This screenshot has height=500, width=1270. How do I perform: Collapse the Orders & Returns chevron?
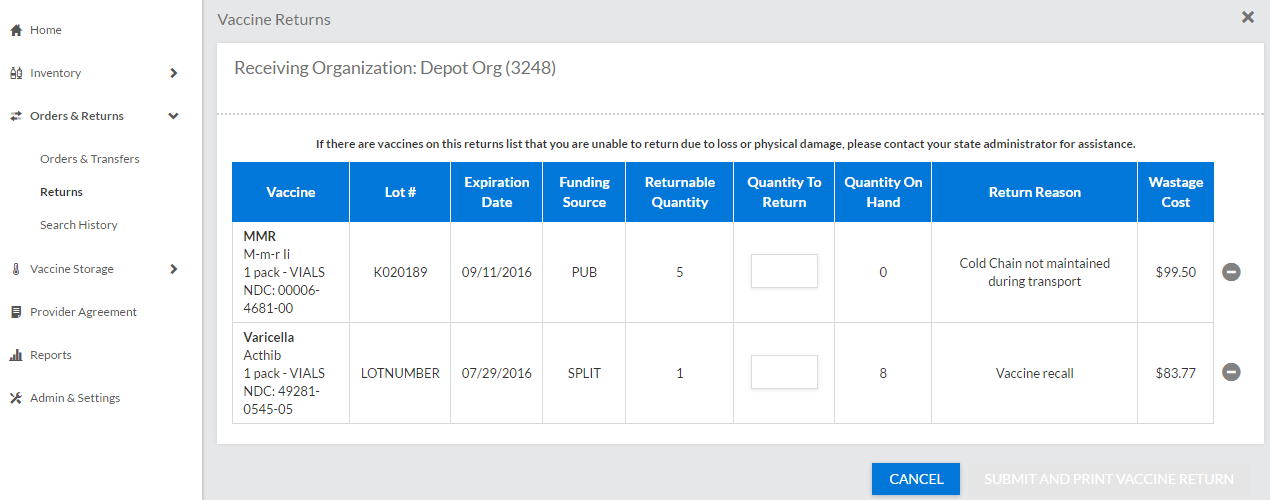click(174, 116)
